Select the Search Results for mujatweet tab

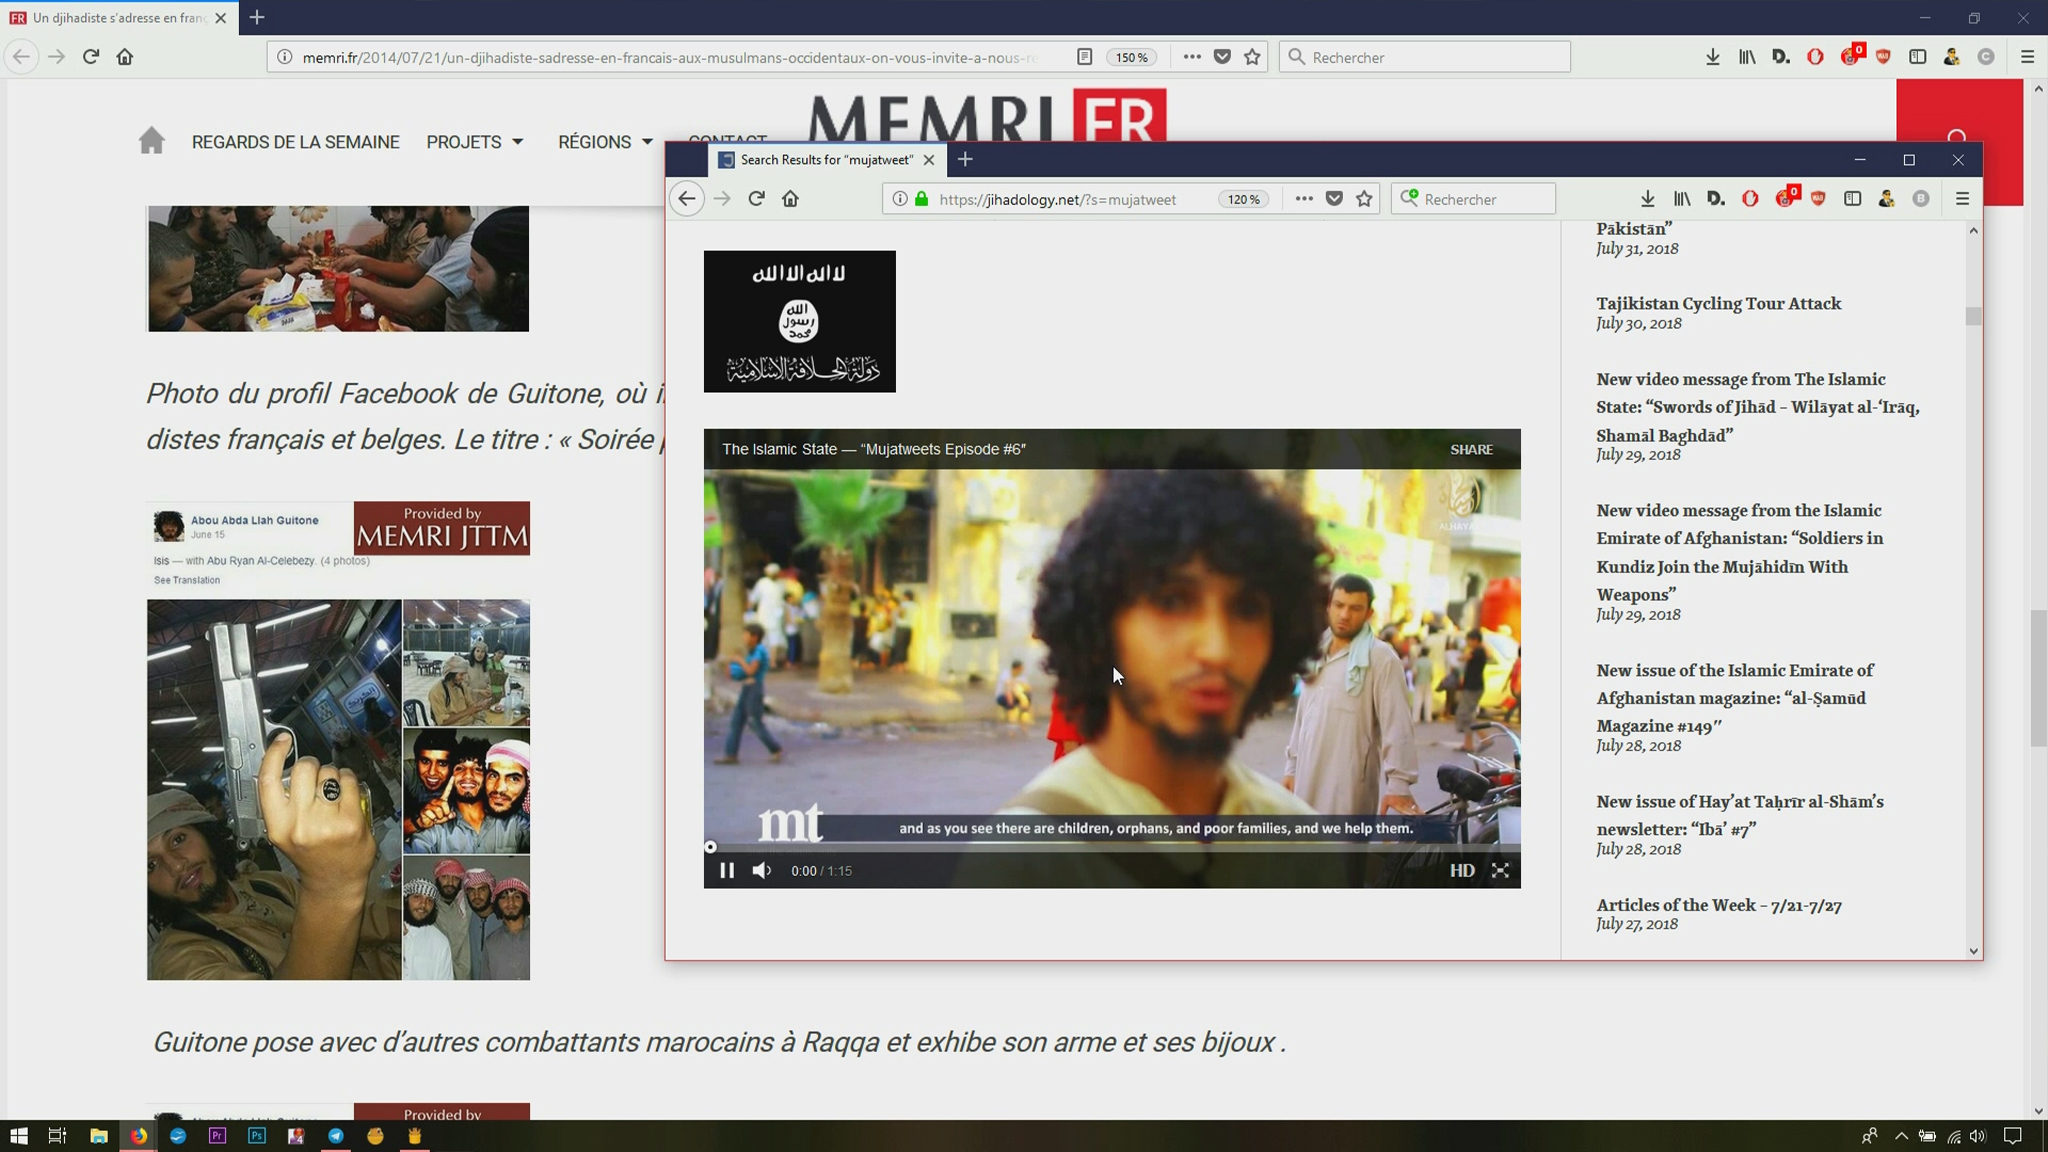coord(826,160)
